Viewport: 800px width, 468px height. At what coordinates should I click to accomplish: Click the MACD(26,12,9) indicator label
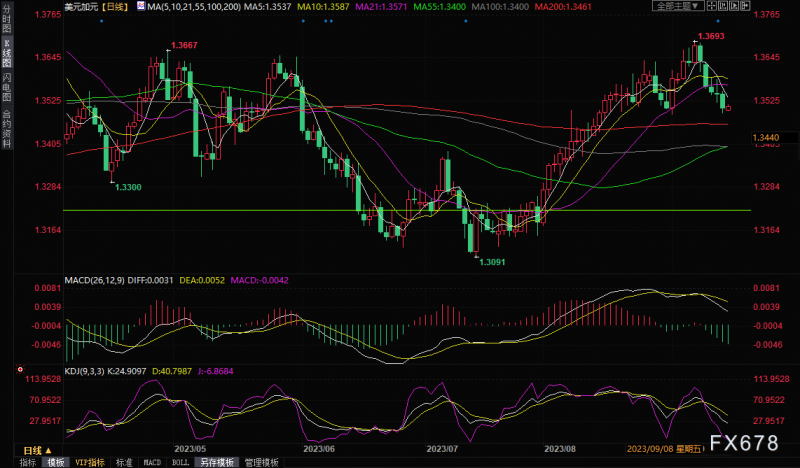point(95,280)
